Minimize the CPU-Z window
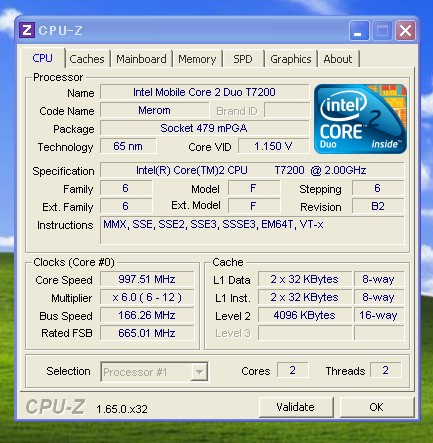 359,31
